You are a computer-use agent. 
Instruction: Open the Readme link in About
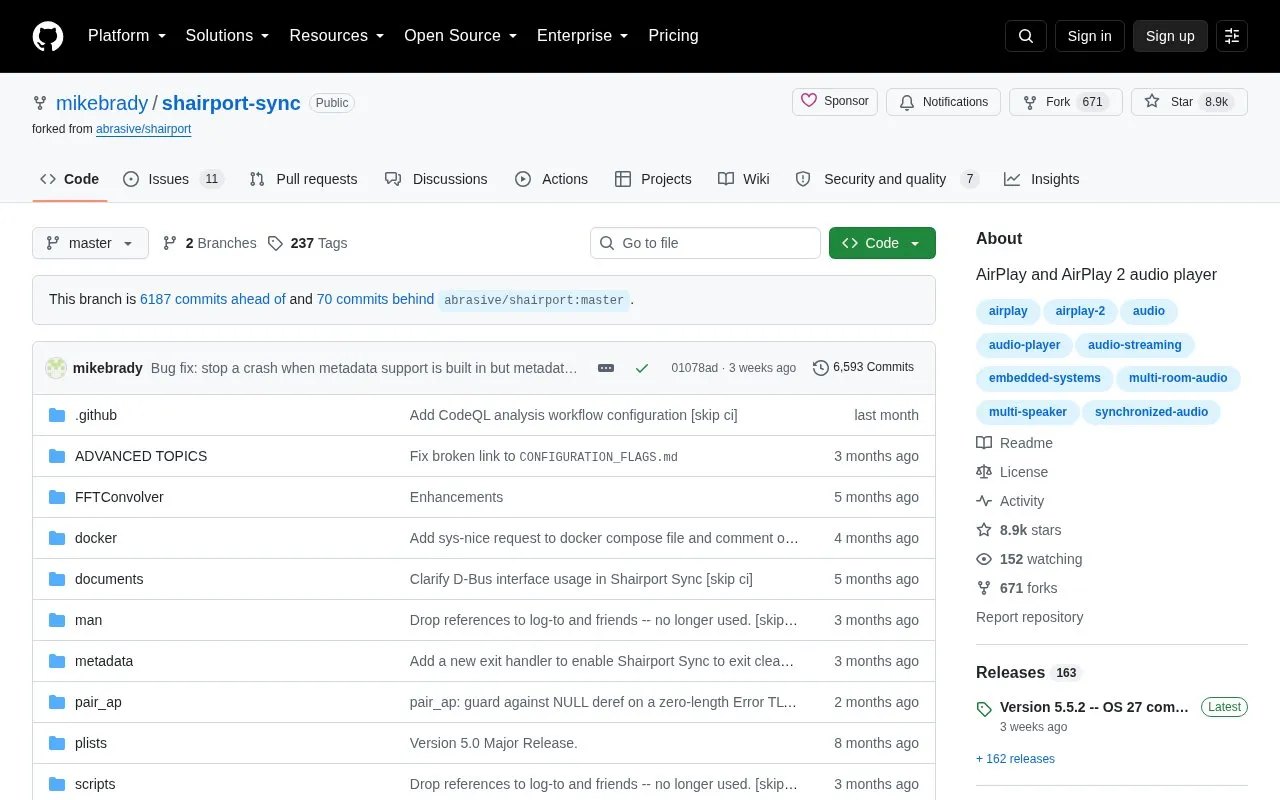1015,443
